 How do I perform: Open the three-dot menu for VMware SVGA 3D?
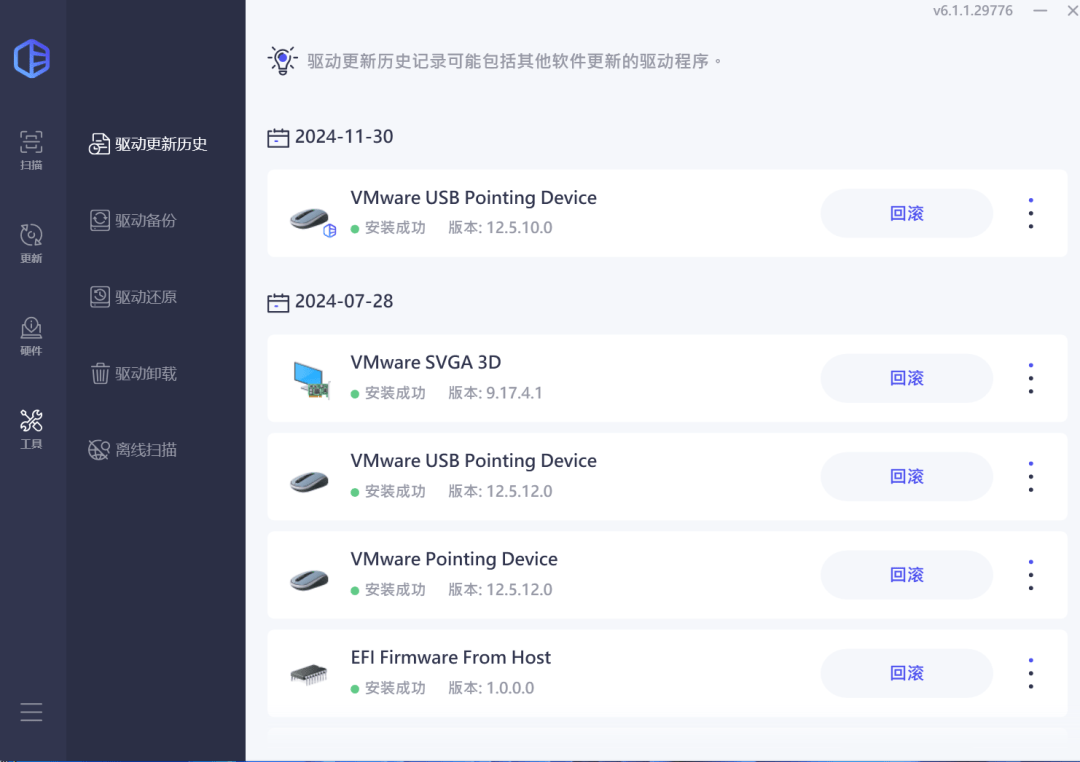1031,378
